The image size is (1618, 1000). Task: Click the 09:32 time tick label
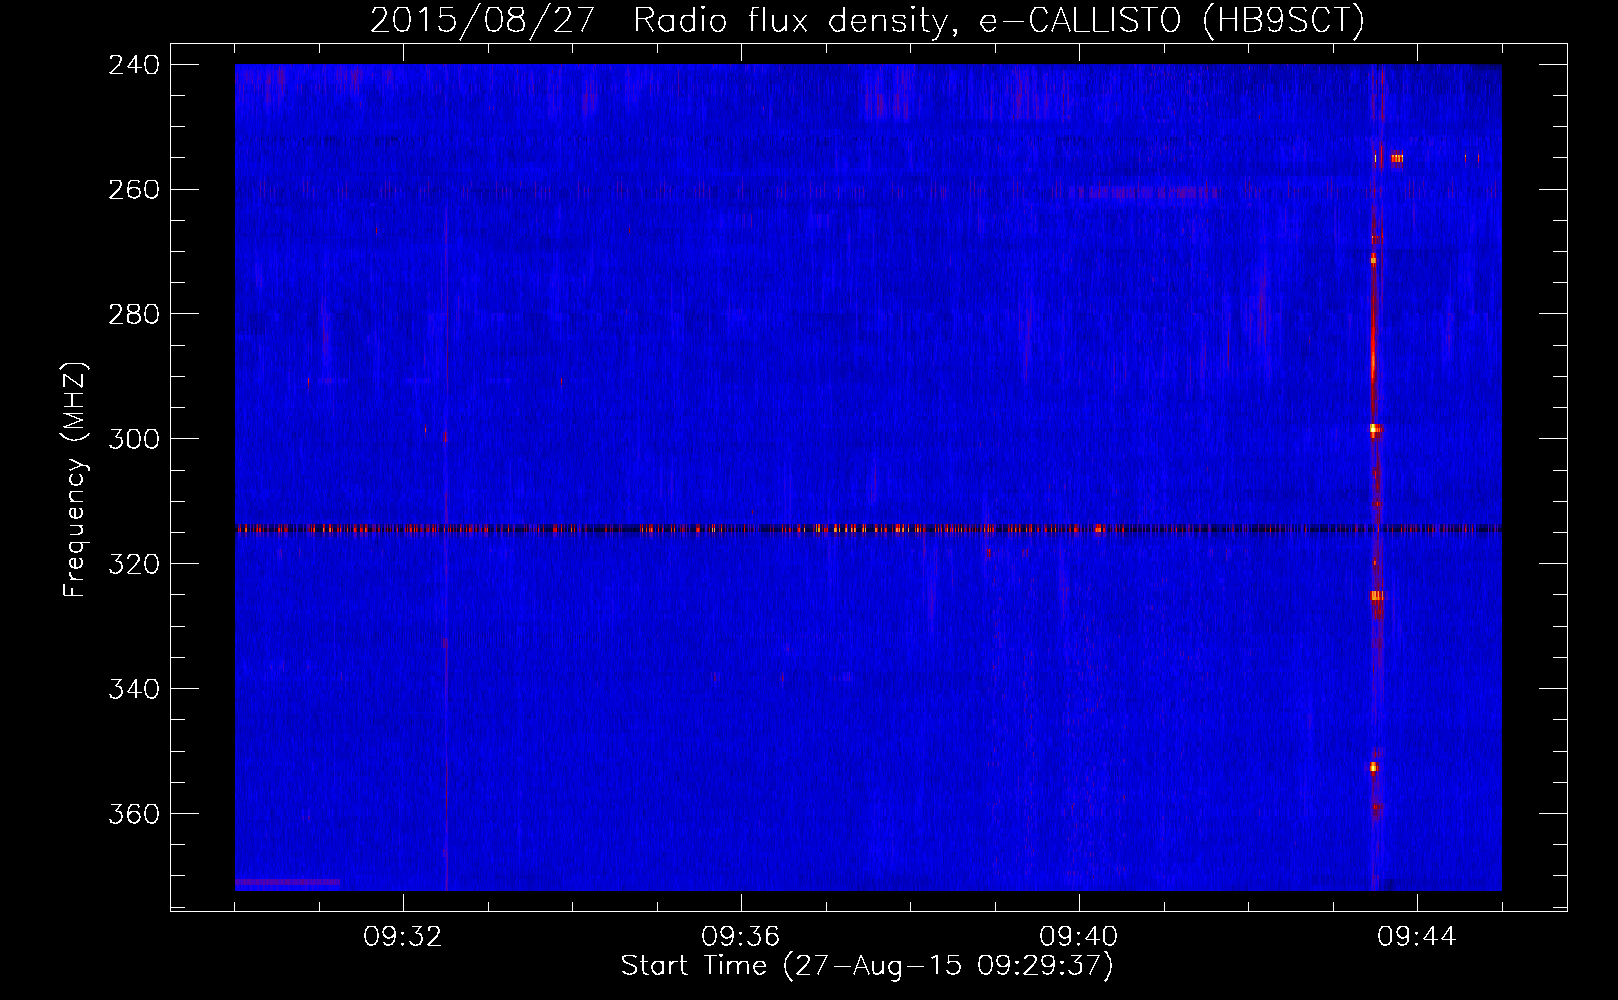pyautogui.click(x=403, y=937)
